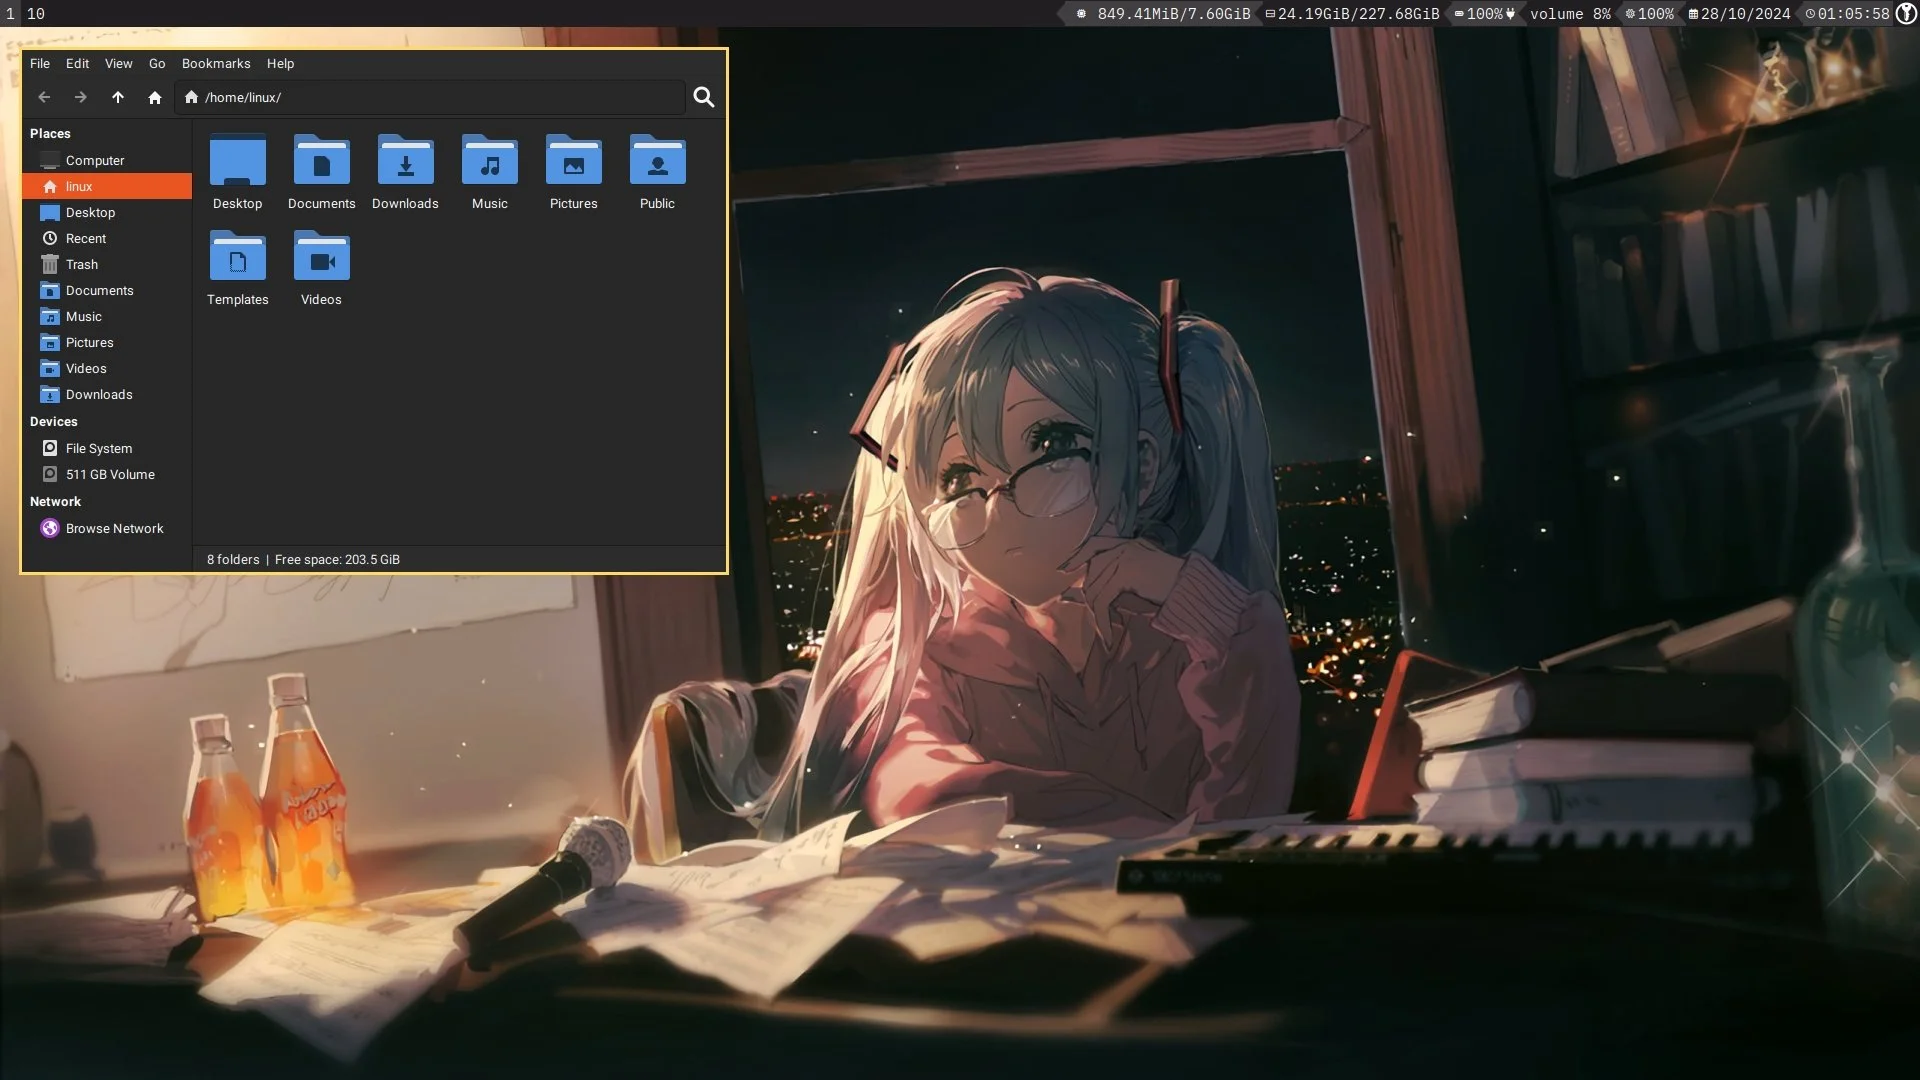Screen dimensions: 1920x1080
Task: Click the Places section header
Action: (50, 133)
